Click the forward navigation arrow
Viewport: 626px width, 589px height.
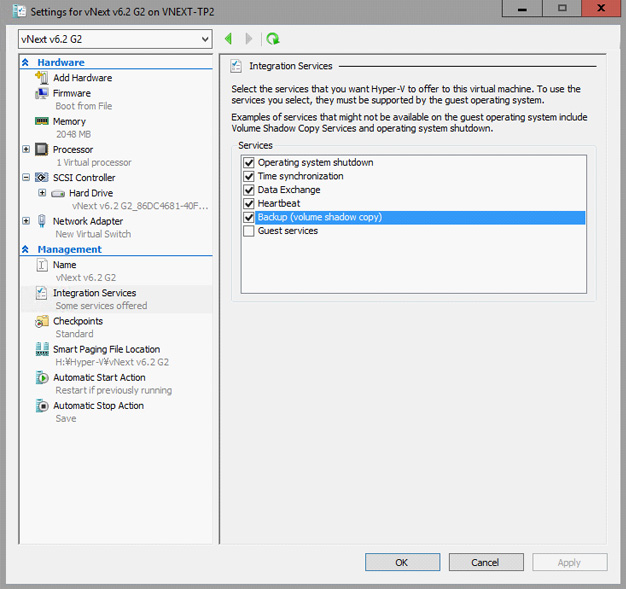click(249, 39)
